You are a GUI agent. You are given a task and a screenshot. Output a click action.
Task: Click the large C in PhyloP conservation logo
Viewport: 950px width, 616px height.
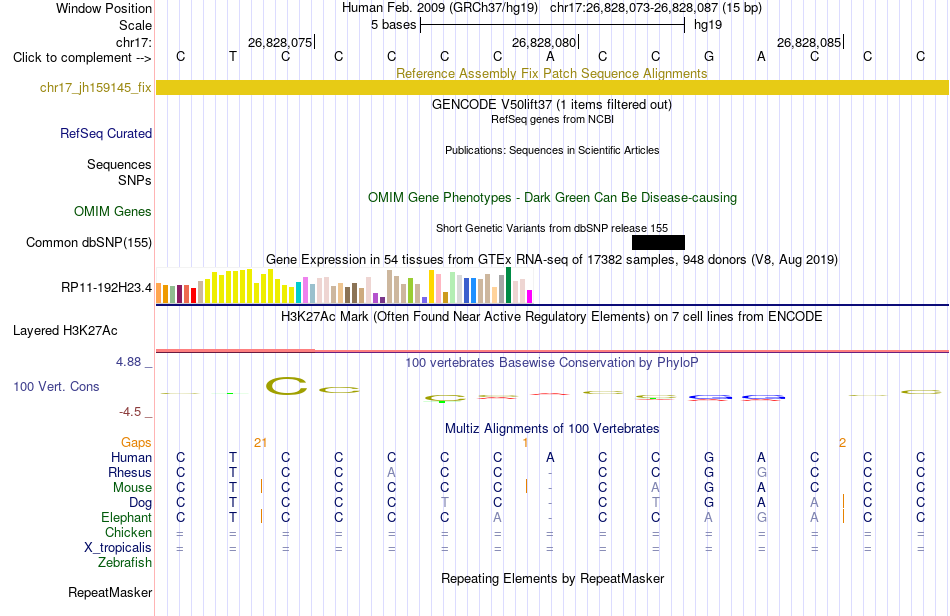click(x=286, y=386)
